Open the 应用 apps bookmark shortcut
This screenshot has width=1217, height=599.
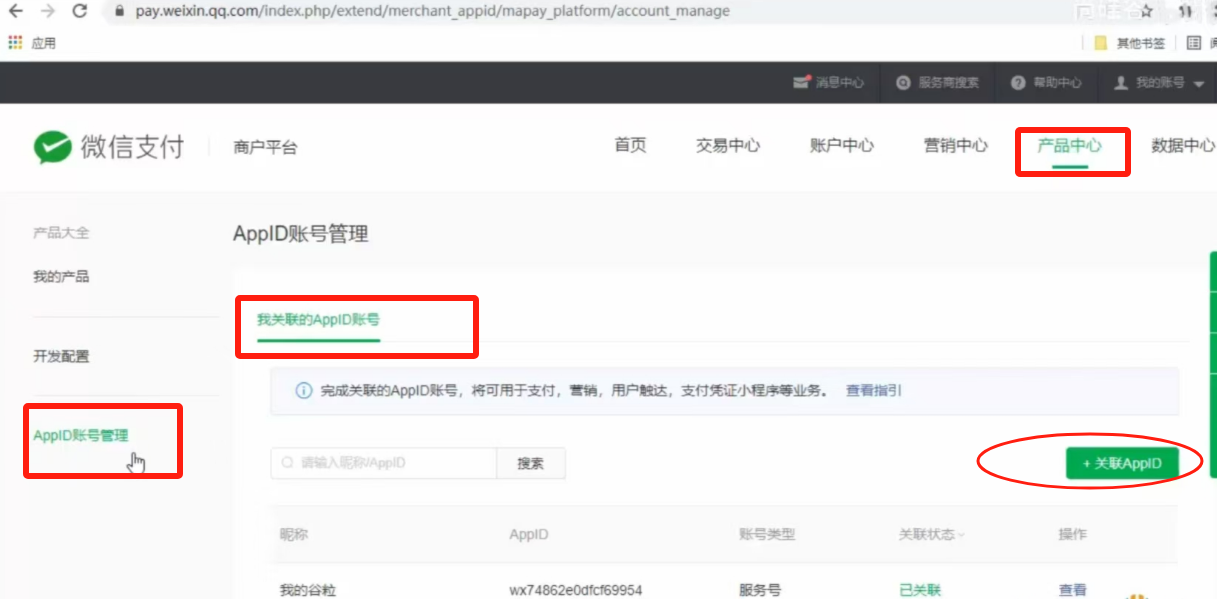[32, 43]
